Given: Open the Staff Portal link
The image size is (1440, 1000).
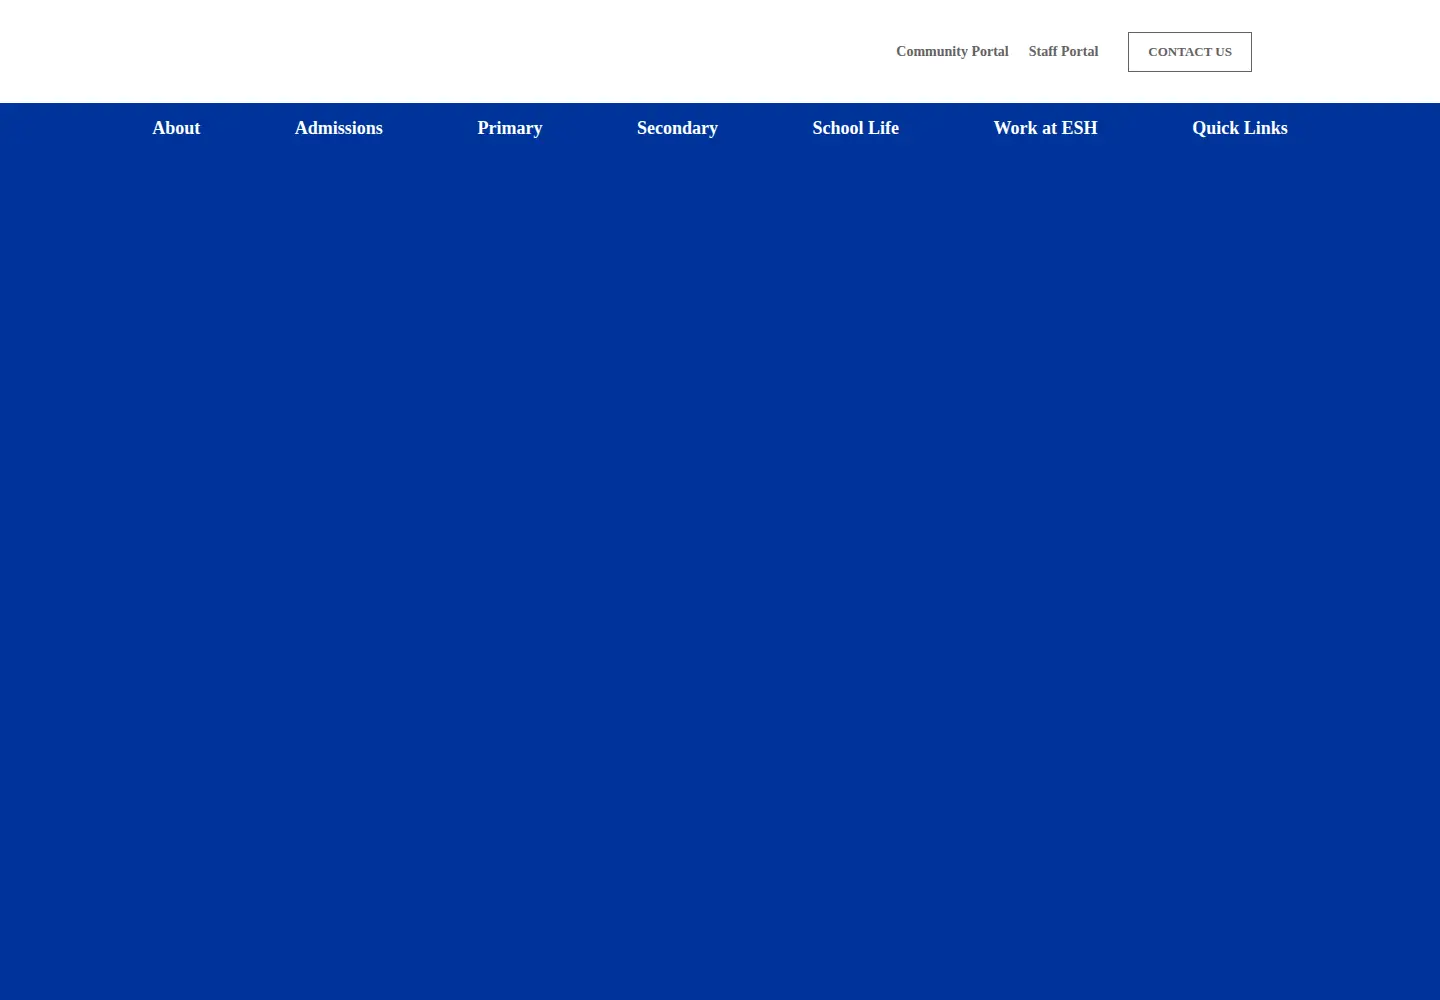Looking at the screenshot, I should [x=1063, y=51].
